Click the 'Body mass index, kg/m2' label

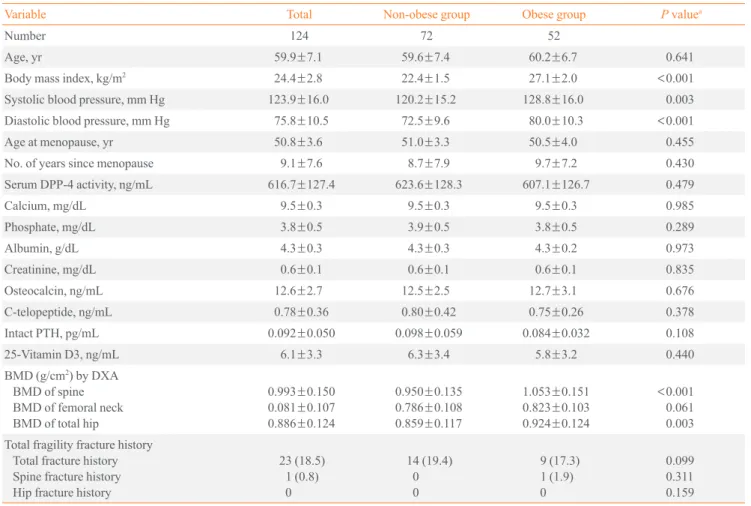(x=65, y=78)
